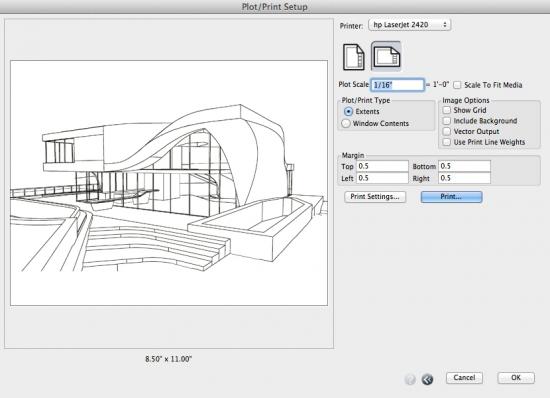The image size is (550, 398).
Task: Enable Include Background checkbox
Action: point(447,121)
